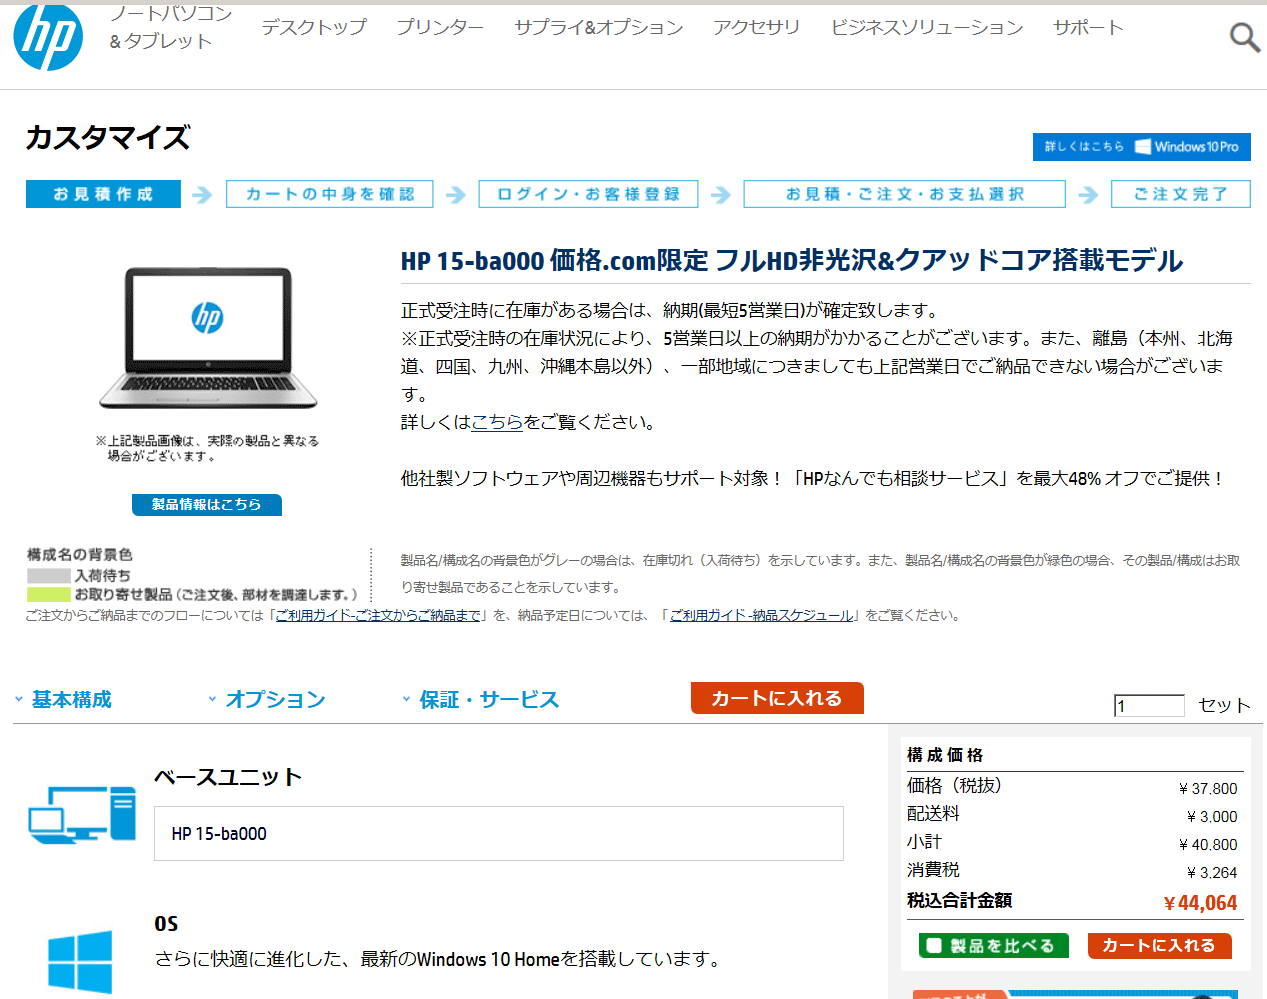The height and width of the screenshot is (999, 1267).
Task: Click the 製品情報はこちら button
Action: tap(207, 505)
